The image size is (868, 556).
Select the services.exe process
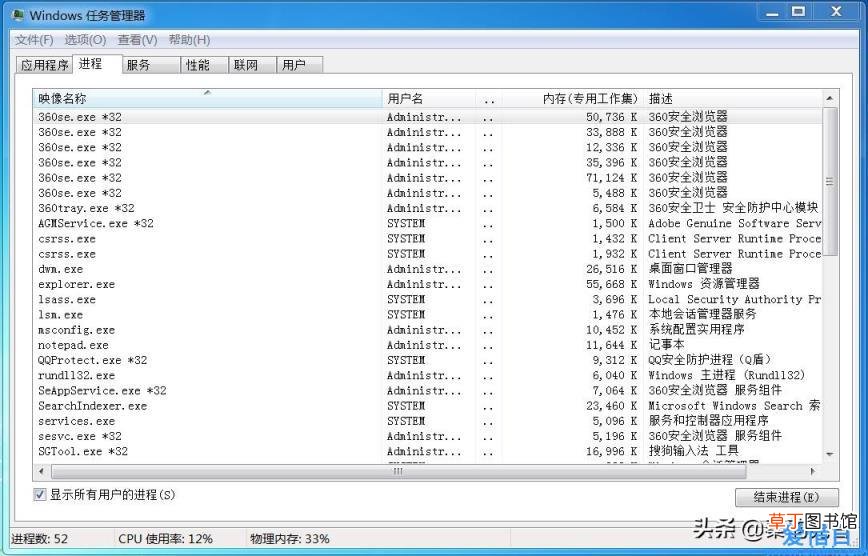pos(427,421)
